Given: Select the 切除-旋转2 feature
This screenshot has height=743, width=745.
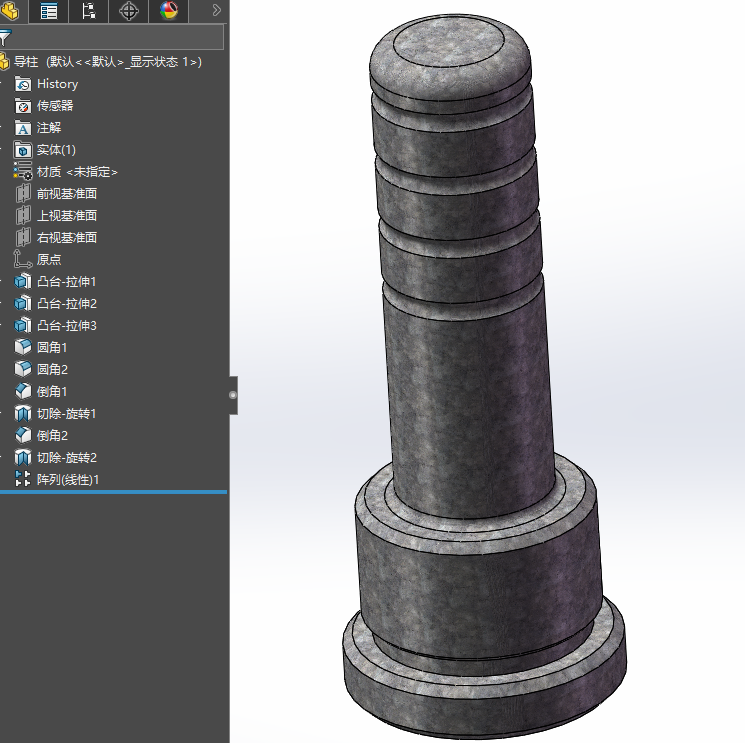Looking at the screenshot, I should pyautogui.click(x=67, y=457).
